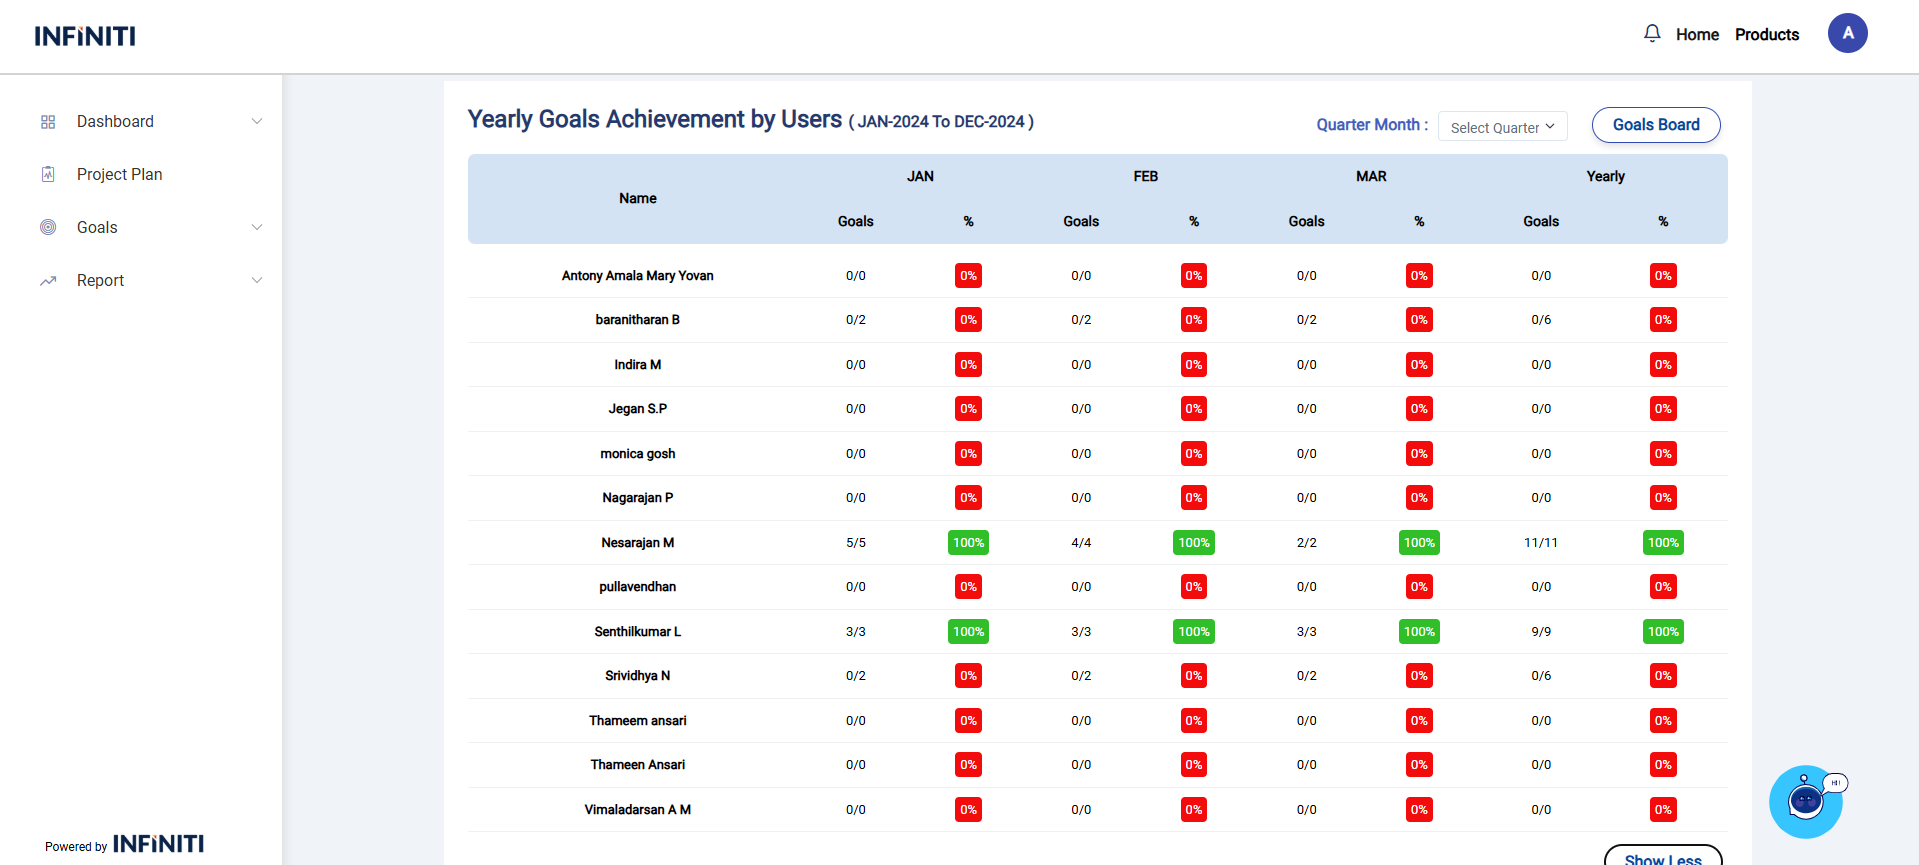The width and height of the screenshot is (1919, 865).
Task: Open the chatbot assistant bubble
Action: click(1805, 801)
